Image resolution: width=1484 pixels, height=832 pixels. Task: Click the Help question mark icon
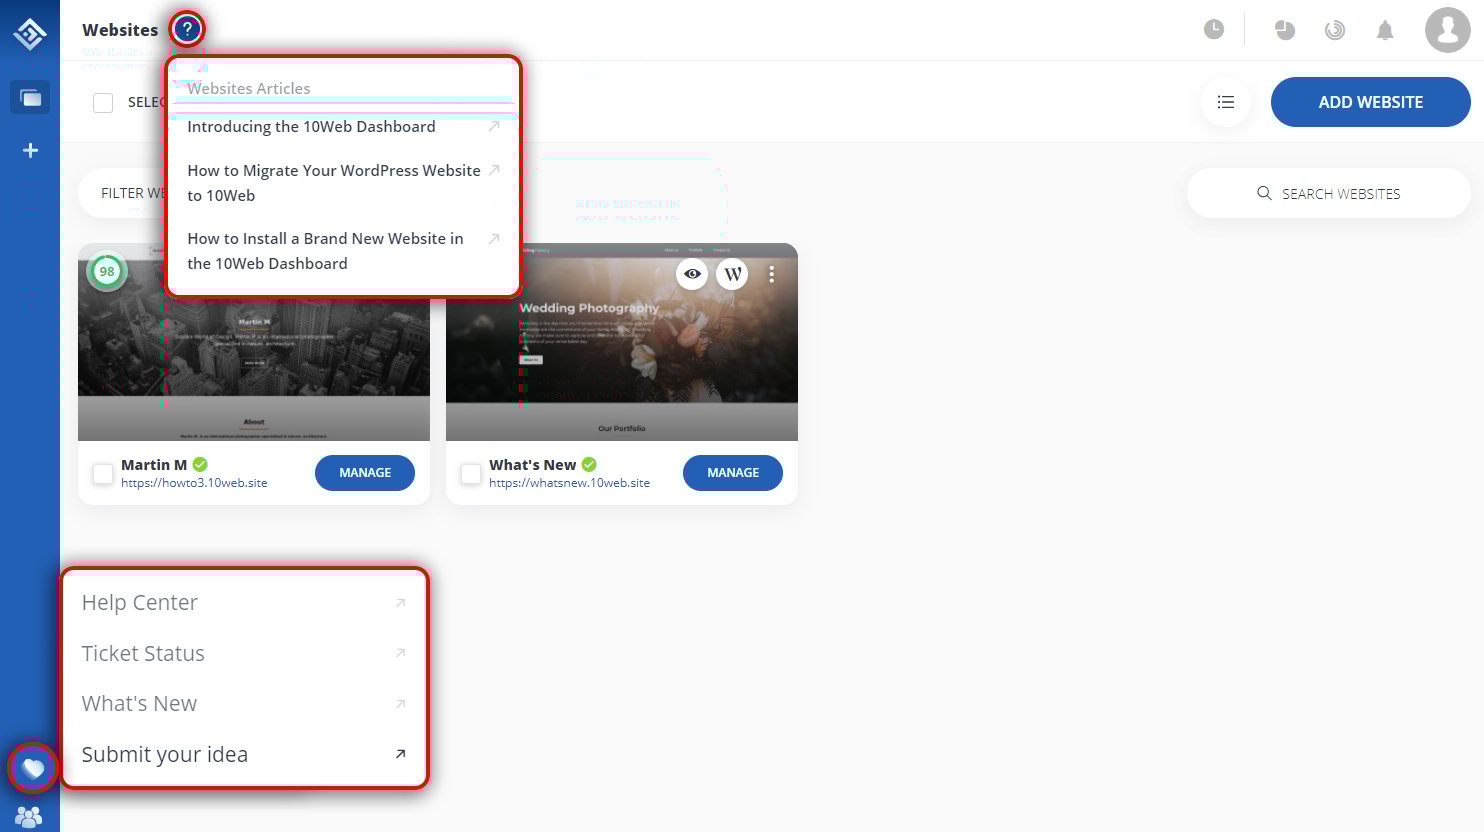[187, 29]
